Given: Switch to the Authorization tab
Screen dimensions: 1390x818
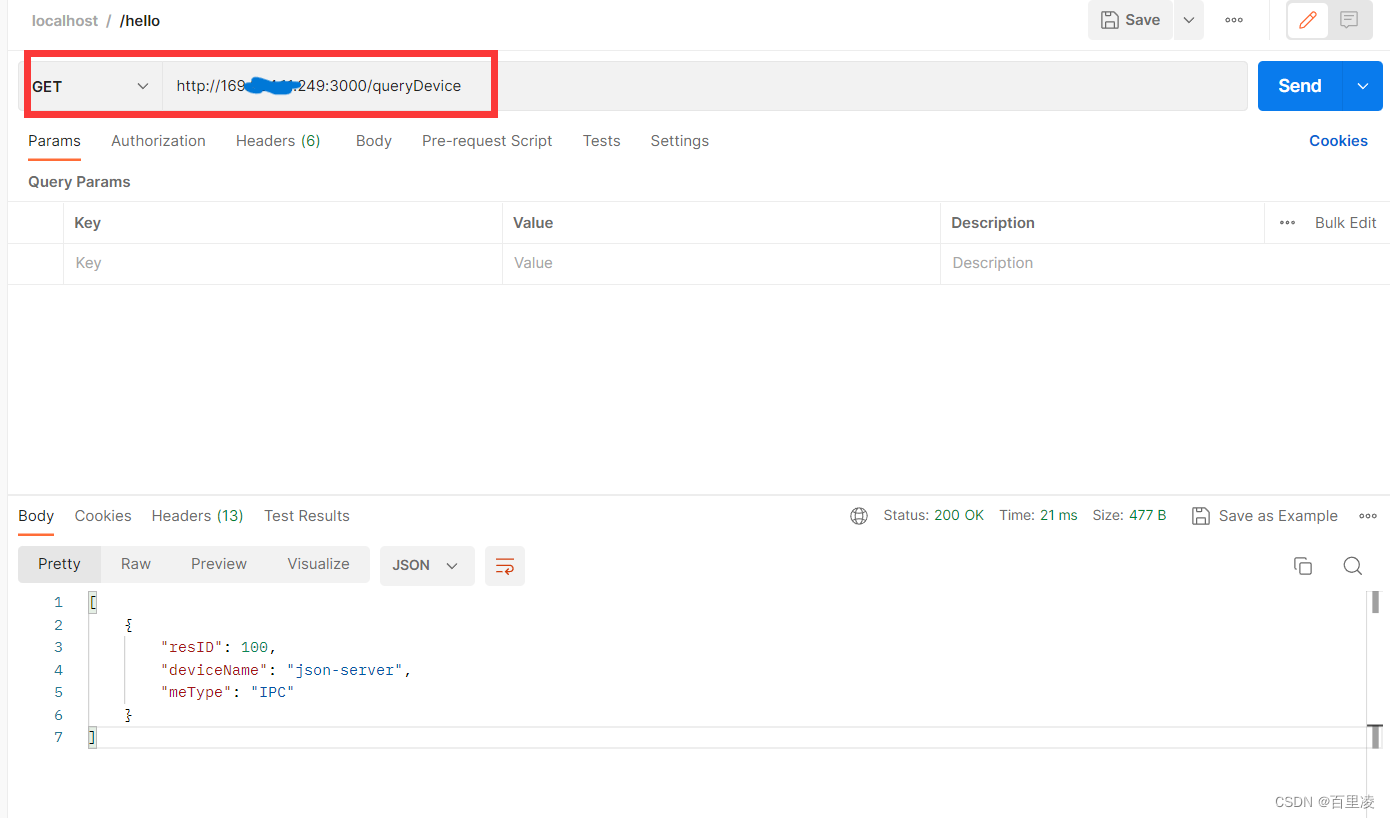Looking at the screenshot, I should (158, 141).
